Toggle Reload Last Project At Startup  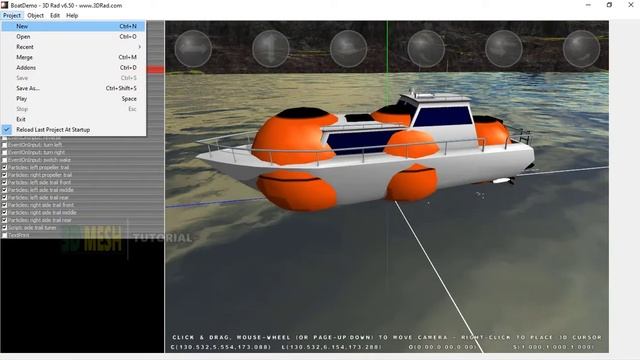pyautogui.click(x=73, y=130)
